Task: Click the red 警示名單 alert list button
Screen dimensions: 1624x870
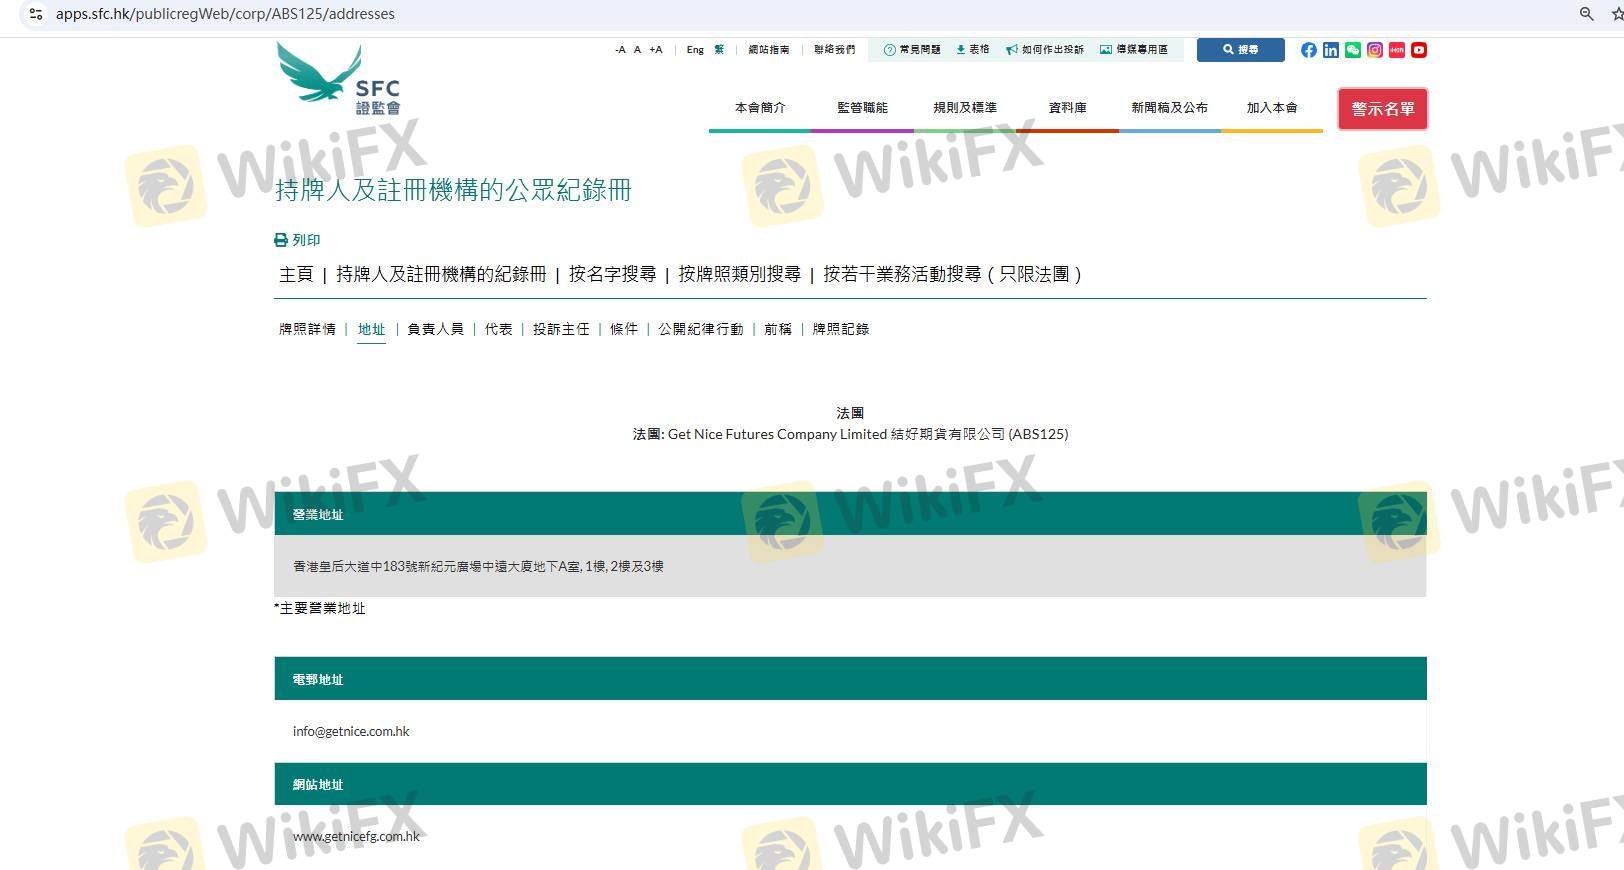Action: pos(1383,109)
